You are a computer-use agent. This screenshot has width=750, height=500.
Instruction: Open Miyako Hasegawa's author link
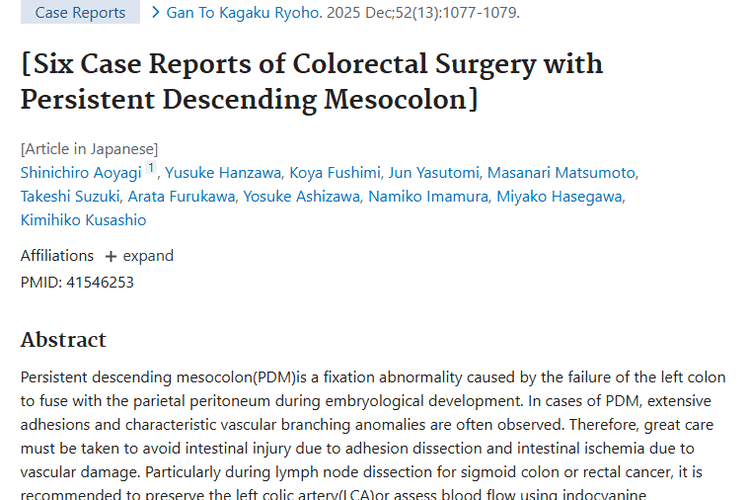[559, 196]
